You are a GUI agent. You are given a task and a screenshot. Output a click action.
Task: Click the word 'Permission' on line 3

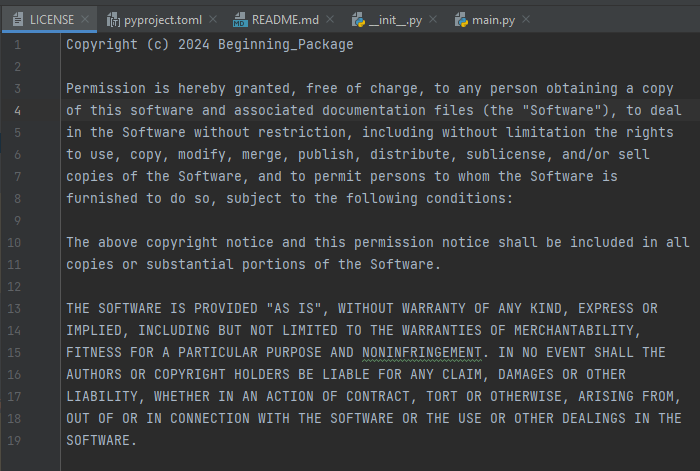pos(106,88)
